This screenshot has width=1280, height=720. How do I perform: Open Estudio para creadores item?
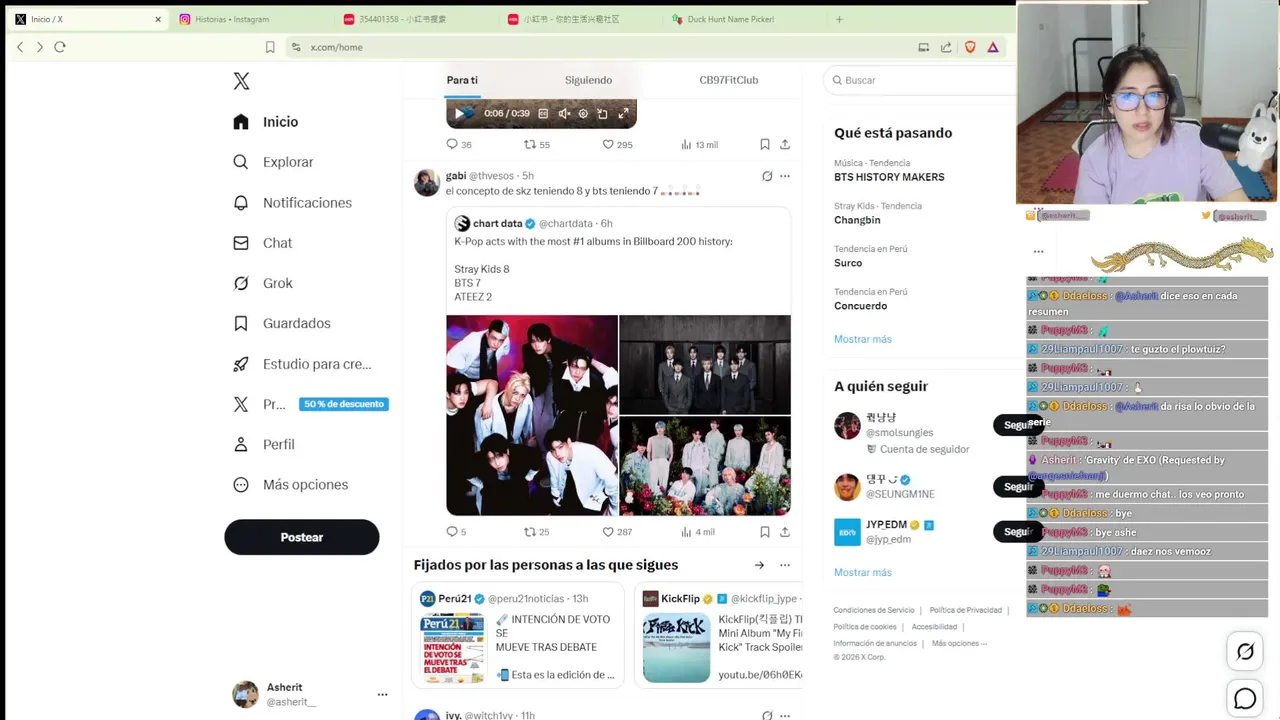[301, 364]
